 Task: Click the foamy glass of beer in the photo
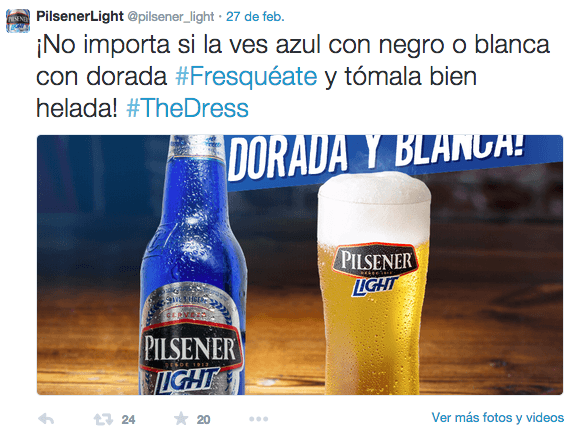coord(373,283)
